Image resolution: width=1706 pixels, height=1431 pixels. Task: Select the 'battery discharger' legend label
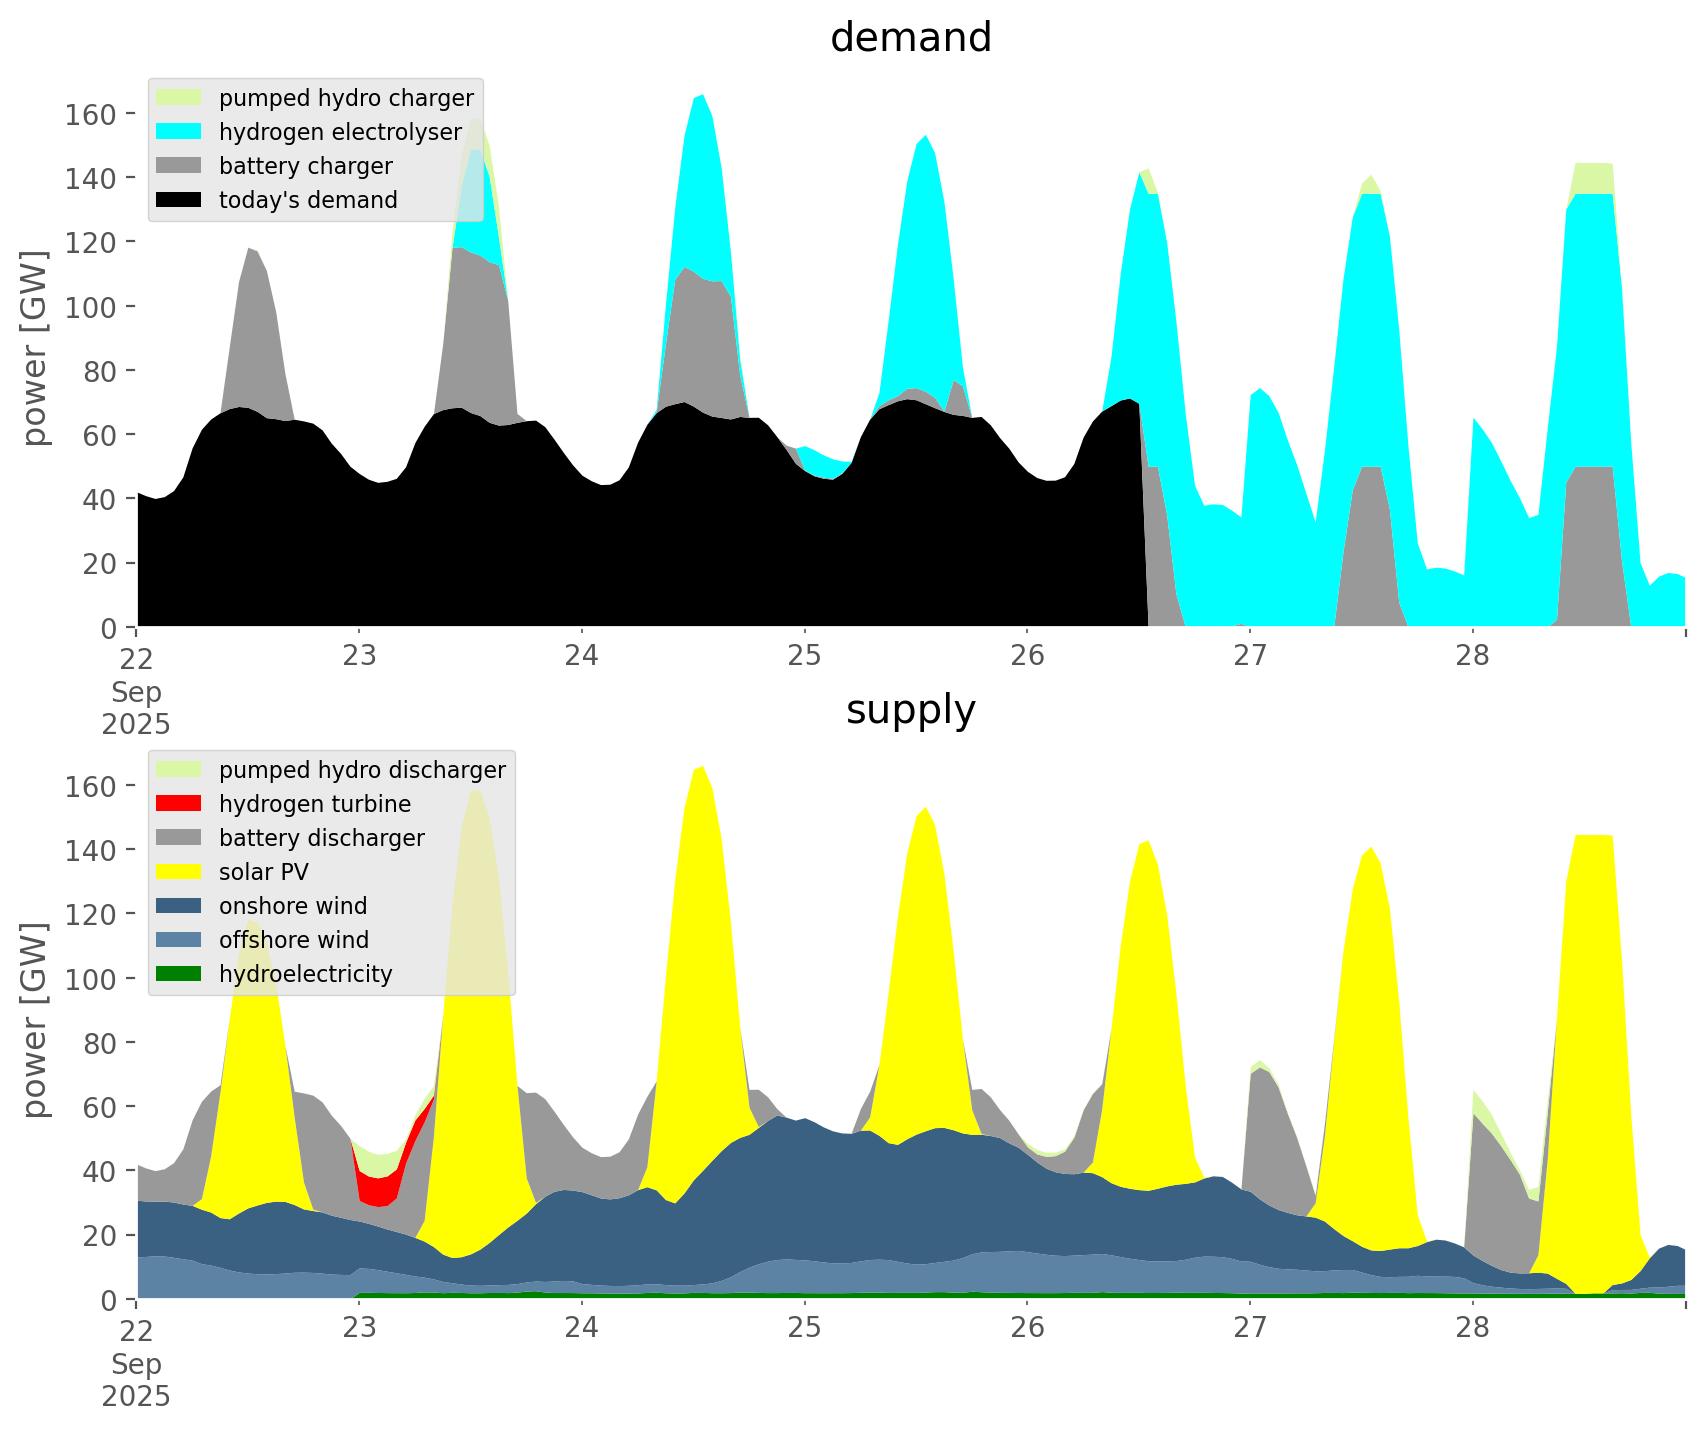point(321,838)
